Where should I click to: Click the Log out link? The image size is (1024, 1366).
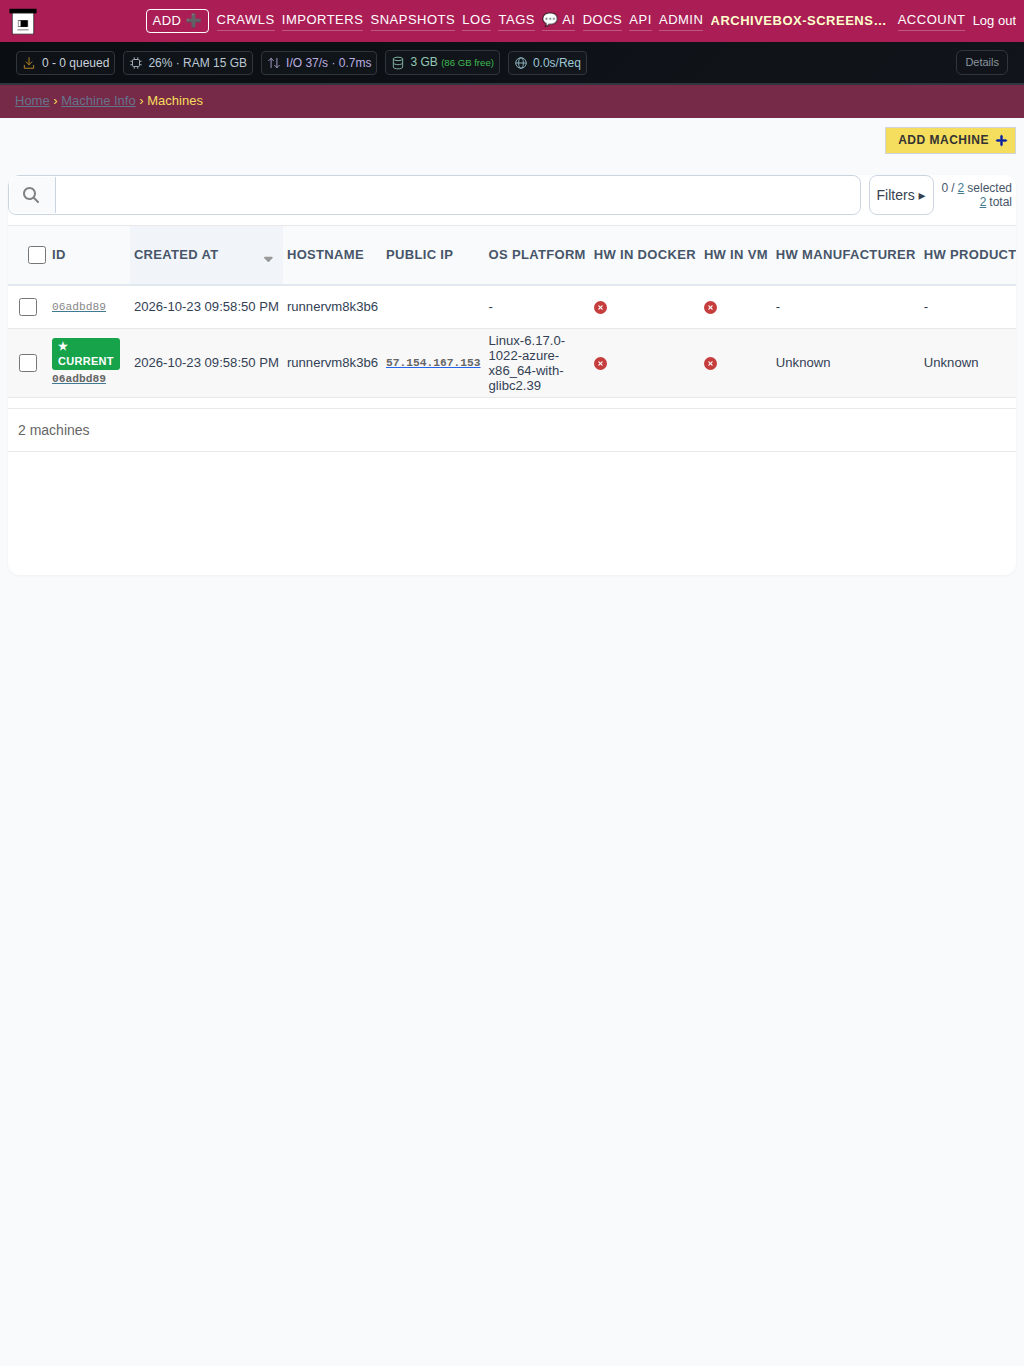(994, 21)
